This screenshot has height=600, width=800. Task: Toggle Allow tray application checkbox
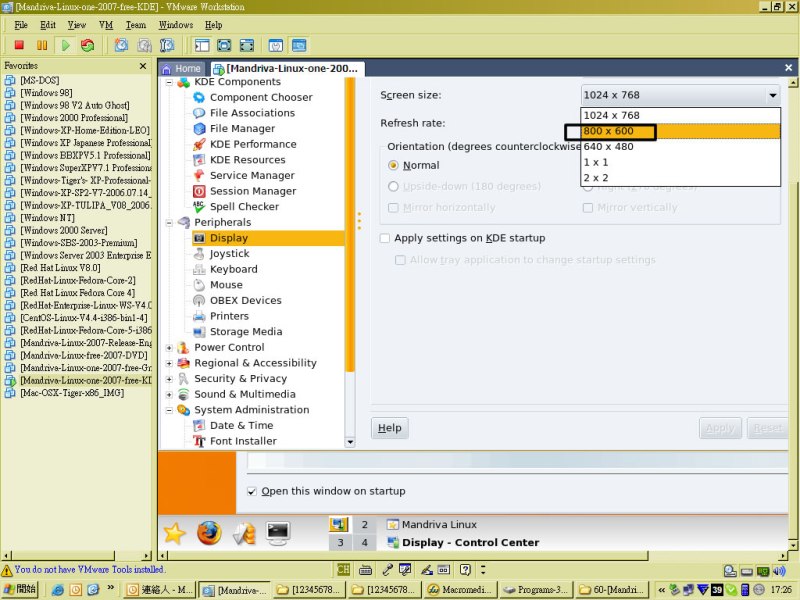(401, 260)
